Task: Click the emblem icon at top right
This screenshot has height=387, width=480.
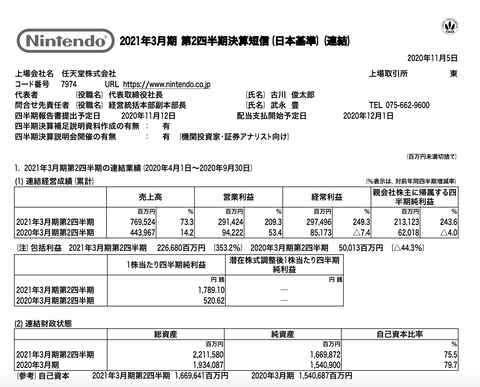Action: click(x=450, y=27)
